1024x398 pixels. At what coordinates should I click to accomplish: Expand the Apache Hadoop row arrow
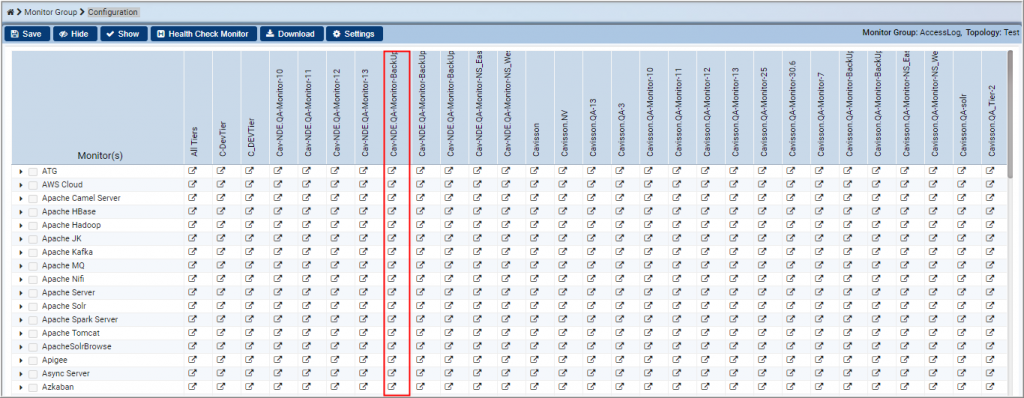point(21,225)
